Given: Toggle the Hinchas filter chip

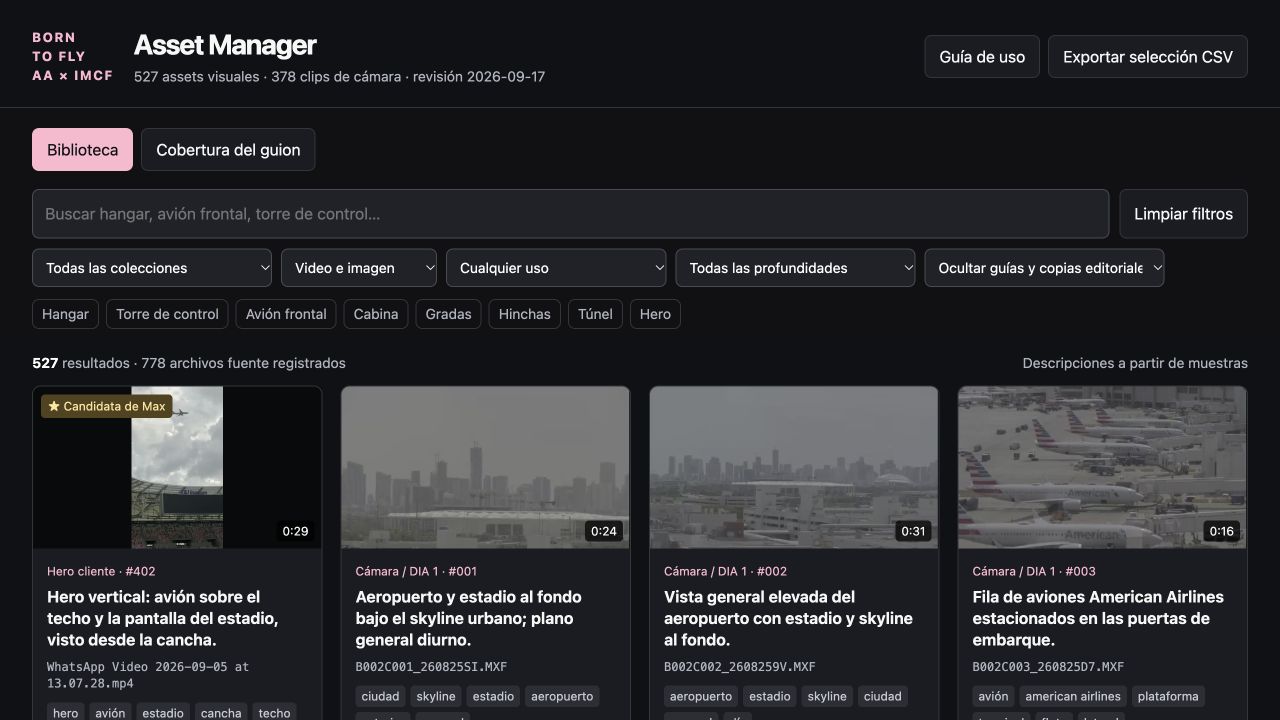Looking at the screenshot, I should click(x=525, y=314).
